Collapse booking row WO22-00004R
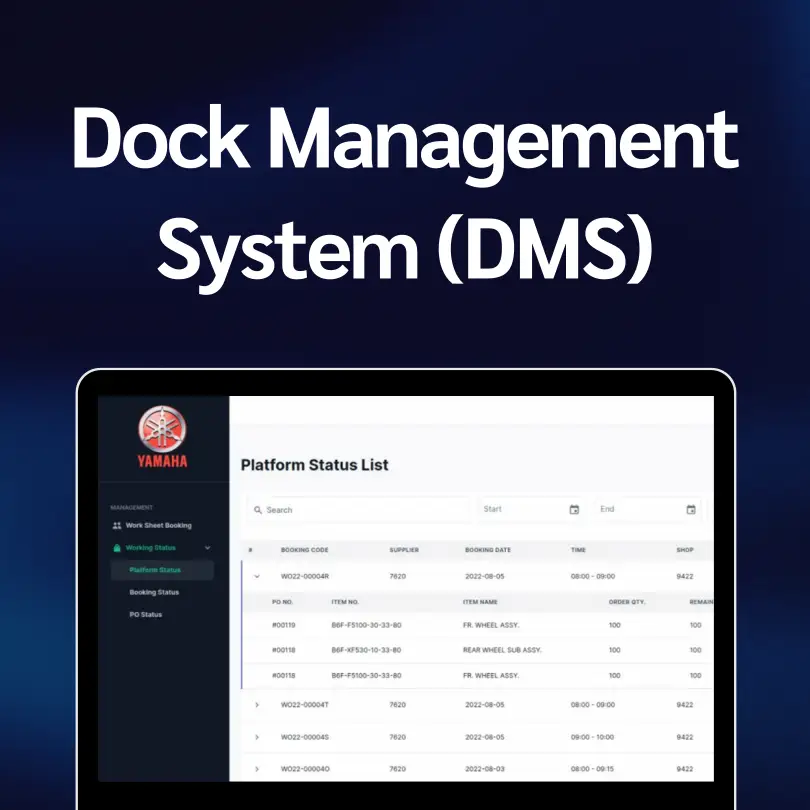Image resolution: width=810 pixels, height=810 pixels. [257, 577]
